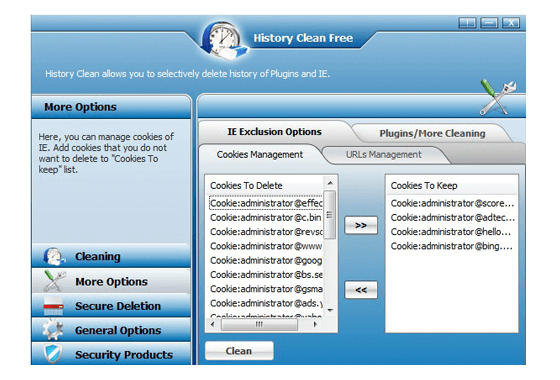
Task: Click the vertical scrollbar thumb in delete list
Action: tap(330, 215)
